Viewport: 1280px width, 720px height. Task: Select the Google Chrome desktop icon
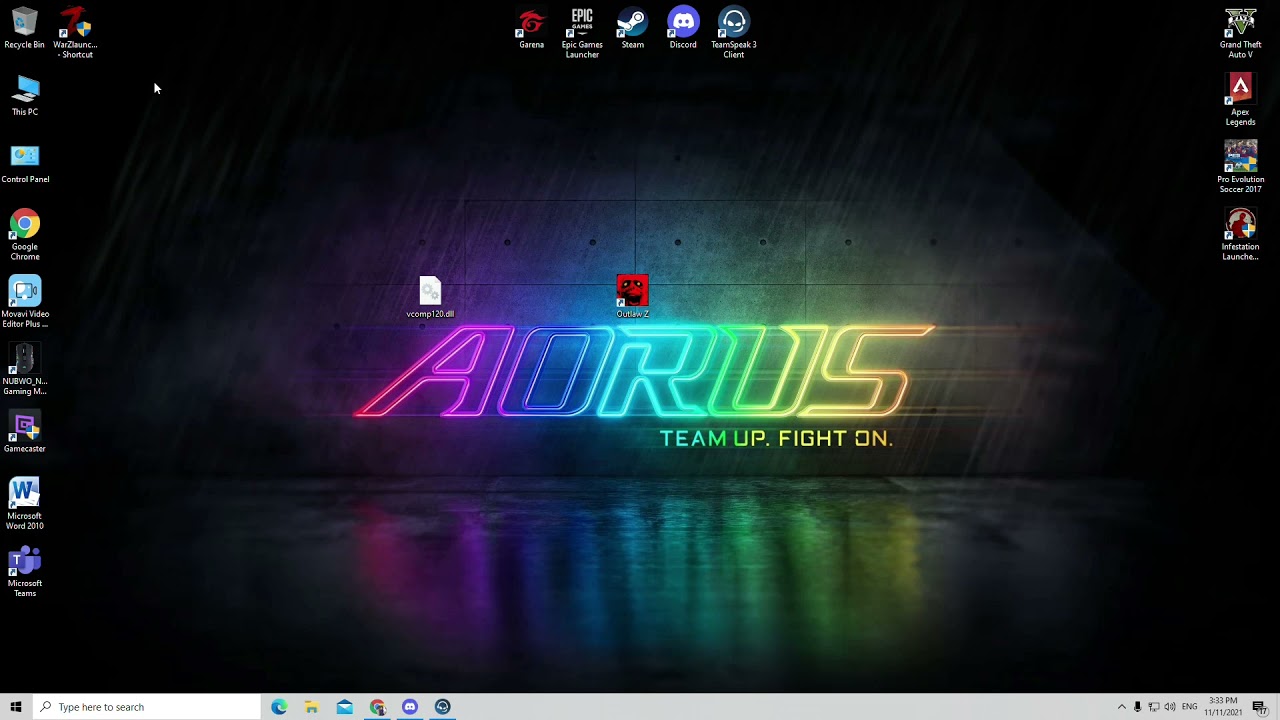click(25, 236)
